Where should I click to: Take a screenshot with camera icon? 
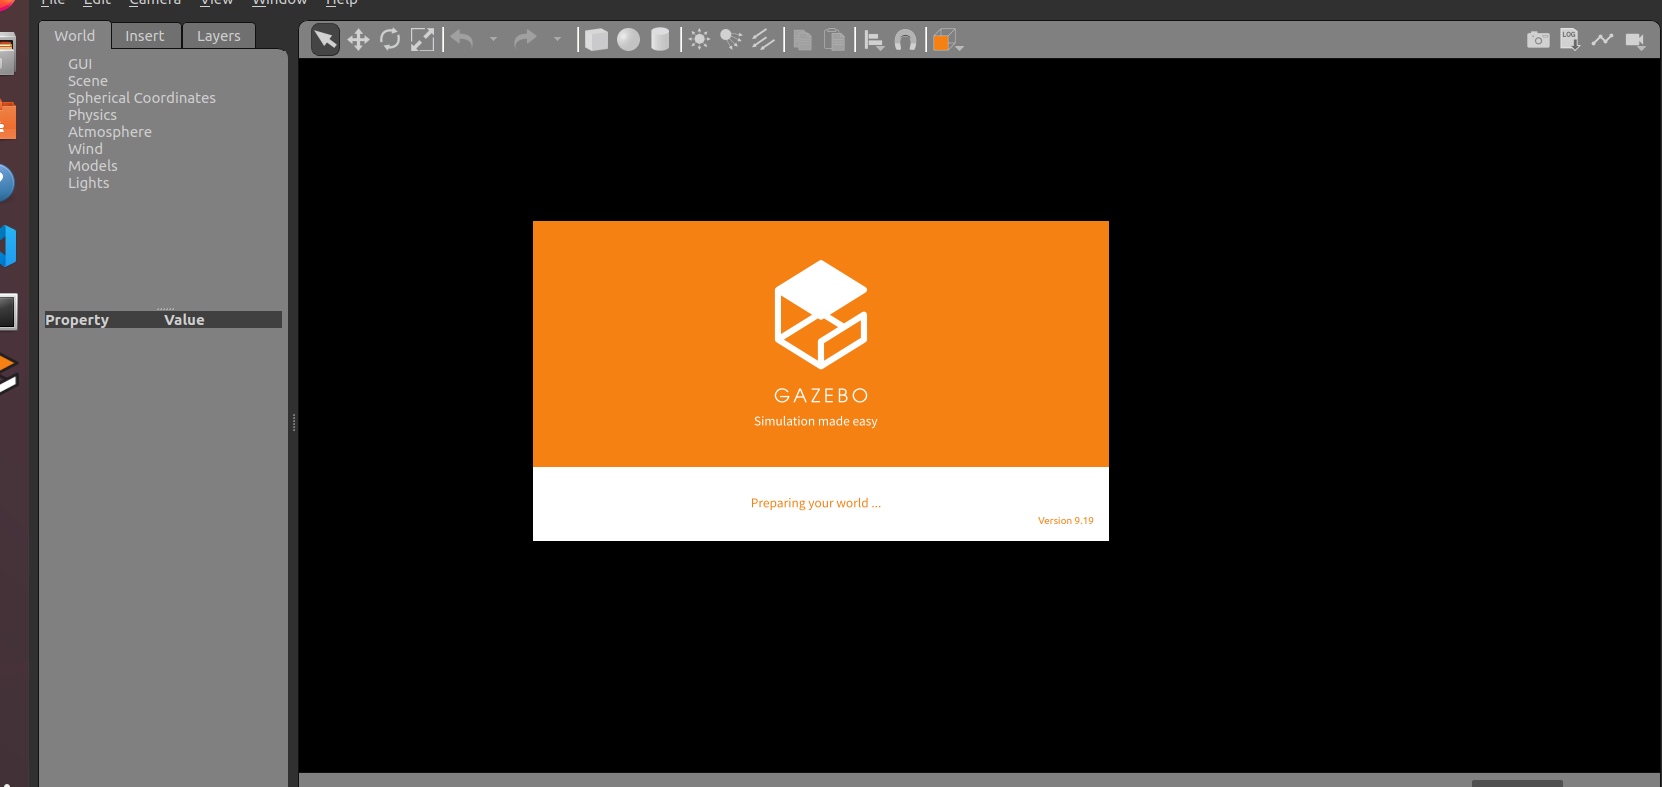coord(1538,40)
